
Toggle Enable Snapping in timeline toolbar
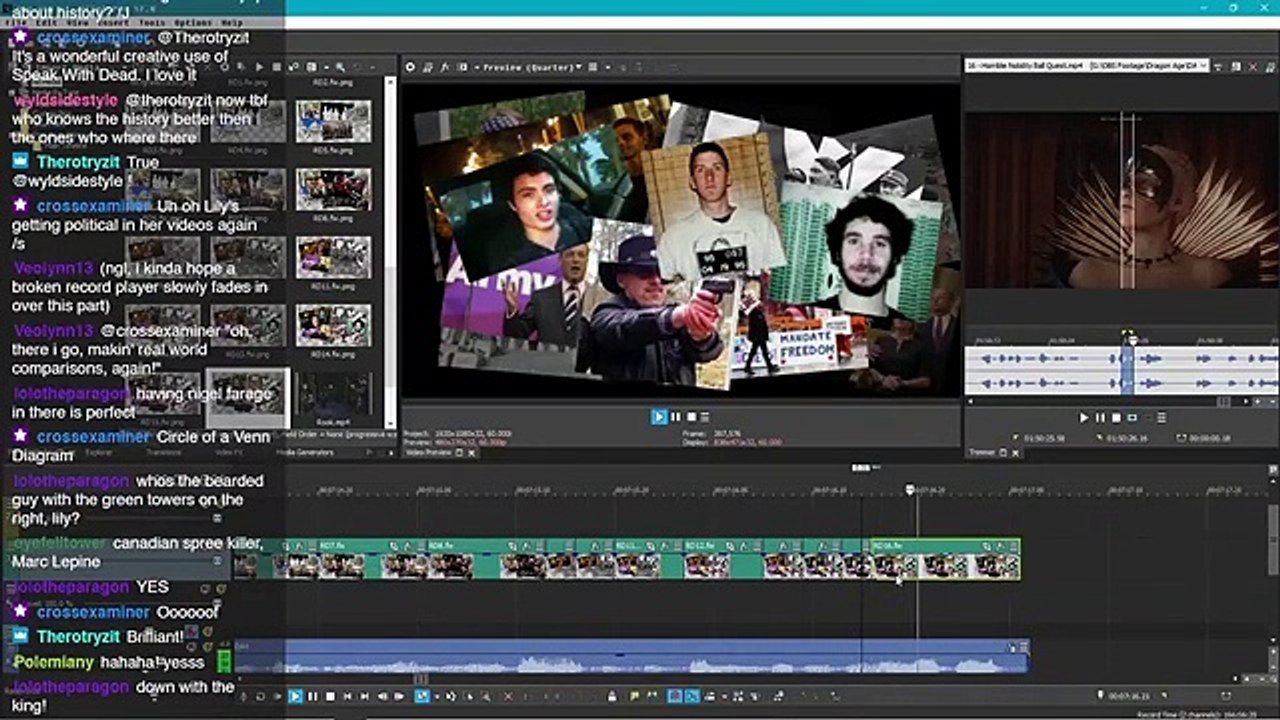tap(675, 696)
